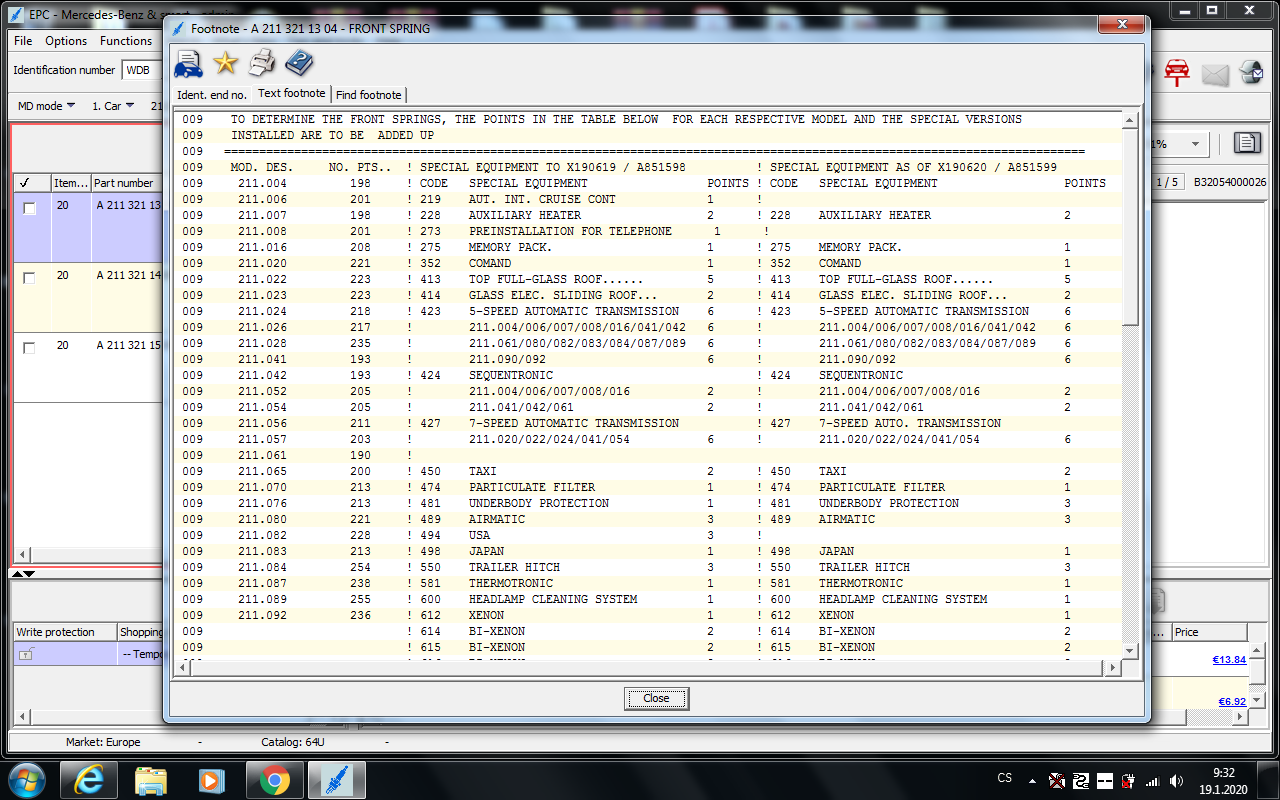This screenshot has height=800, width=1280.
Task: Click footnote vertical scrollbar down arrow
Action: (1130, 650)
